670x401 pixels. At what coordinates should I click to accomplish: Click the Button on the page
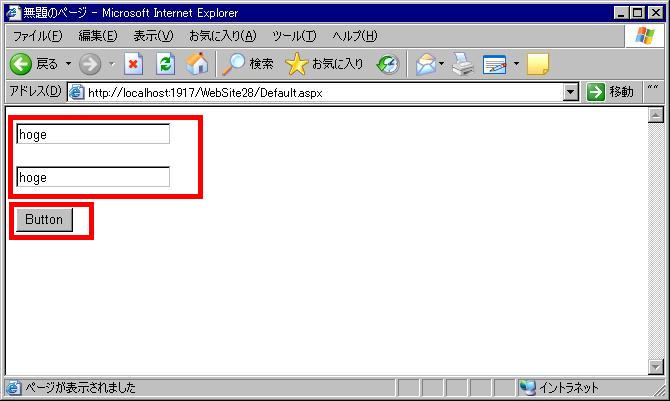point(44,220)
